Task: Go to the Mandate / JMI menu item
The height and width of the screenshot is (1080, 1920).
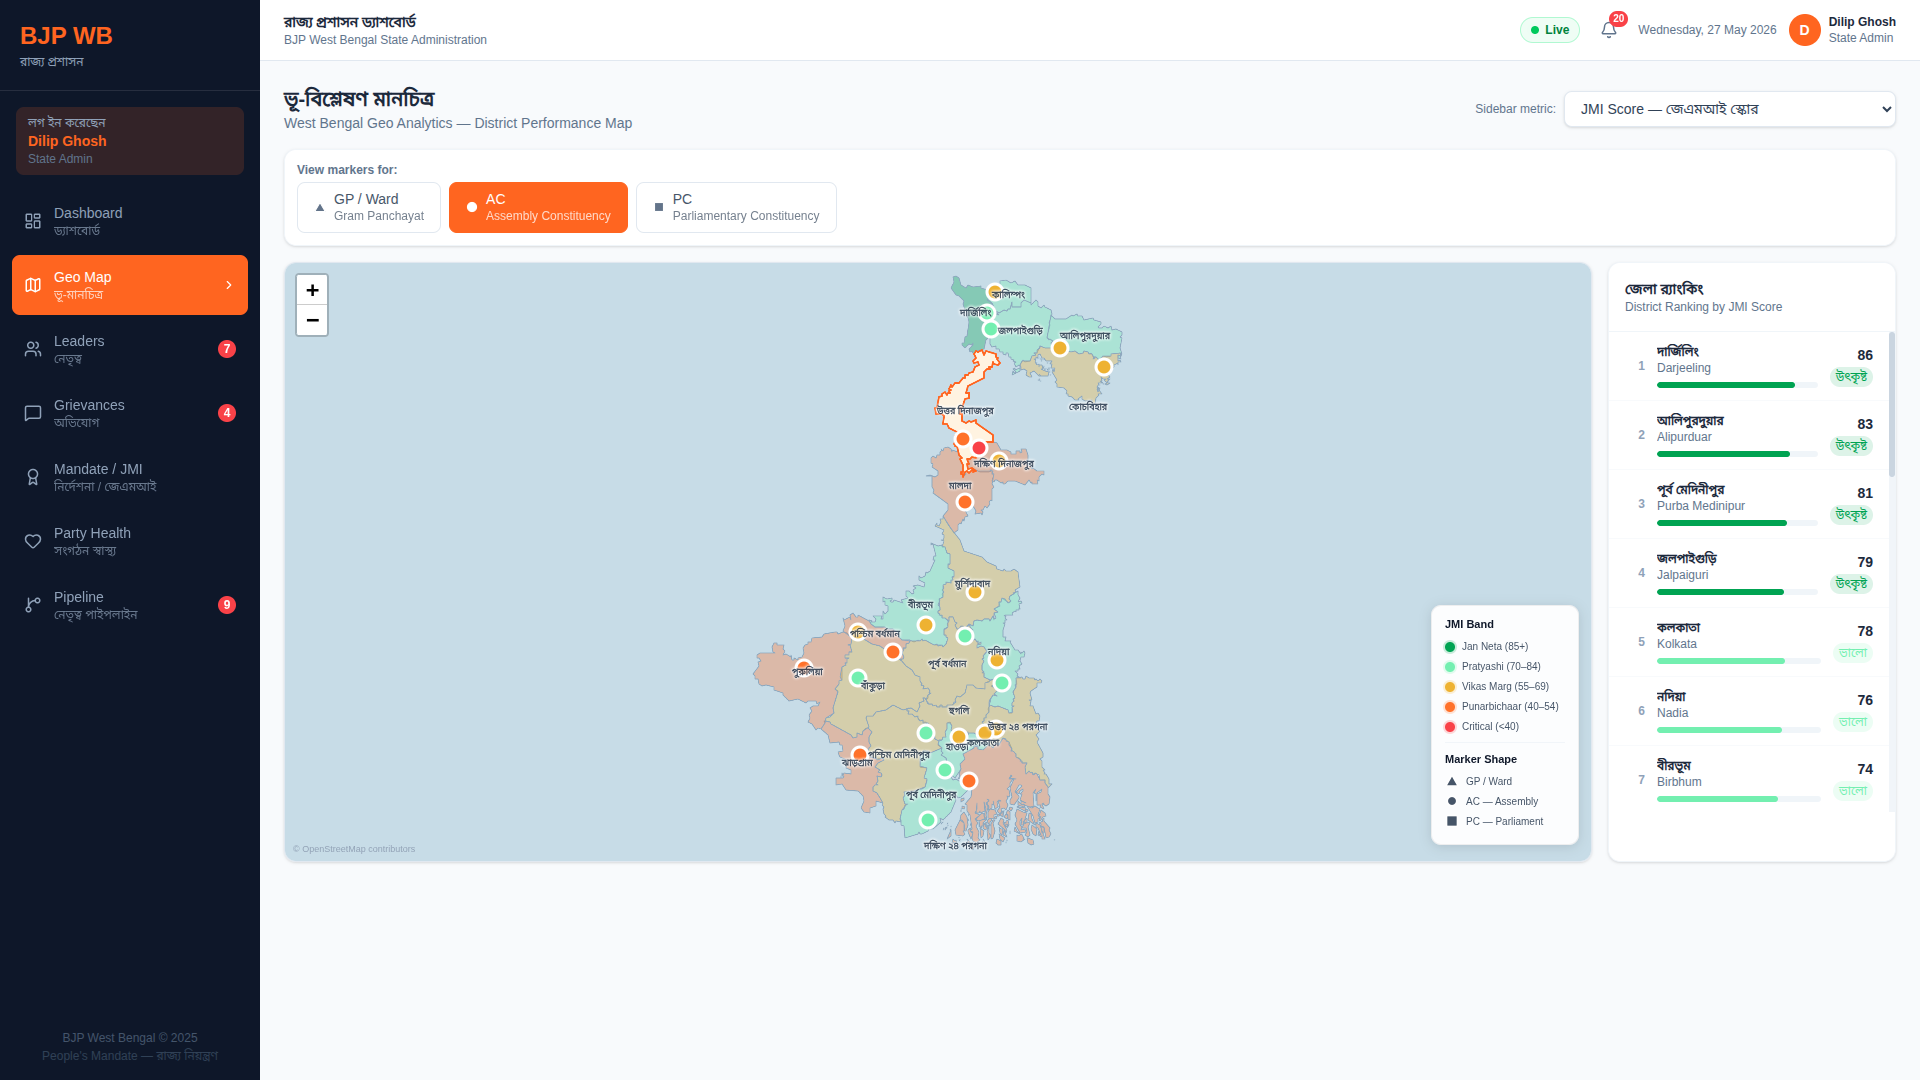Action: point(130,477)
